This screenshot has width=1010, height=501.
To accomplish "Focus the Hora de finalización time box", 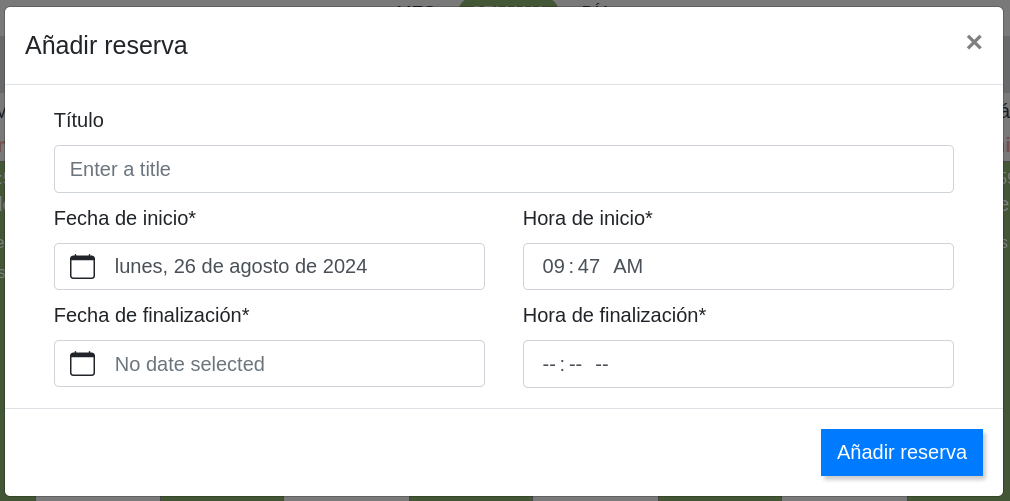I will pos(780,364).
